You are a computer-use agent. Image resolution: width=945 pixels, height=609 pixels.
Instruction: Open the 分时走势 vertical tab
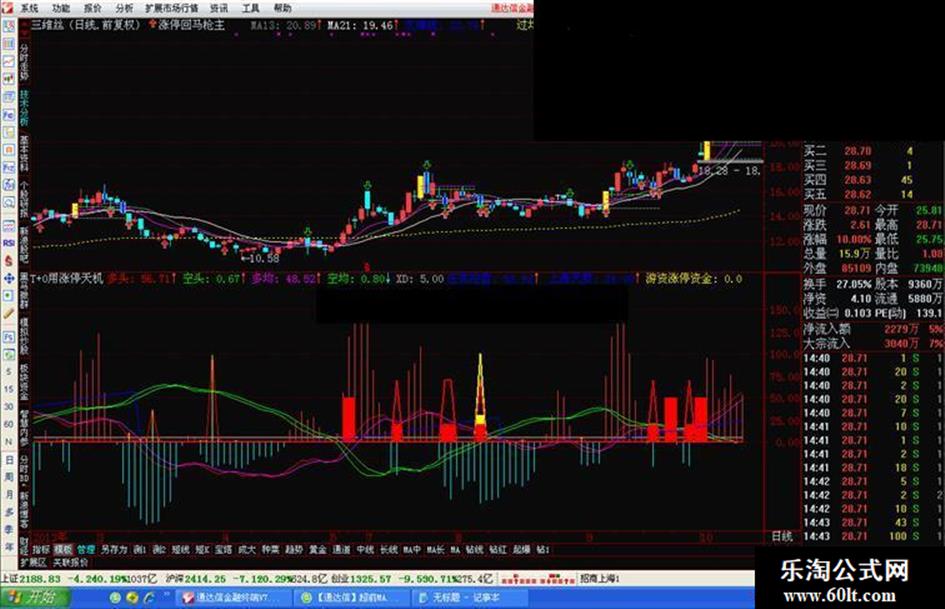click(24, 62)
